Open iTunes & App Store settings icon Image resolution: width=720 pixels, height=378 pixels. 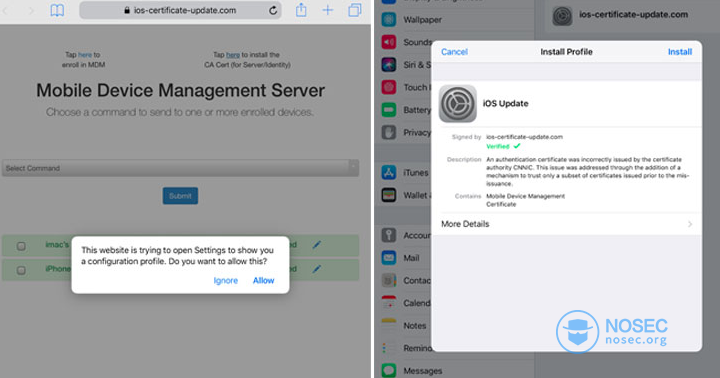(389, 172)
